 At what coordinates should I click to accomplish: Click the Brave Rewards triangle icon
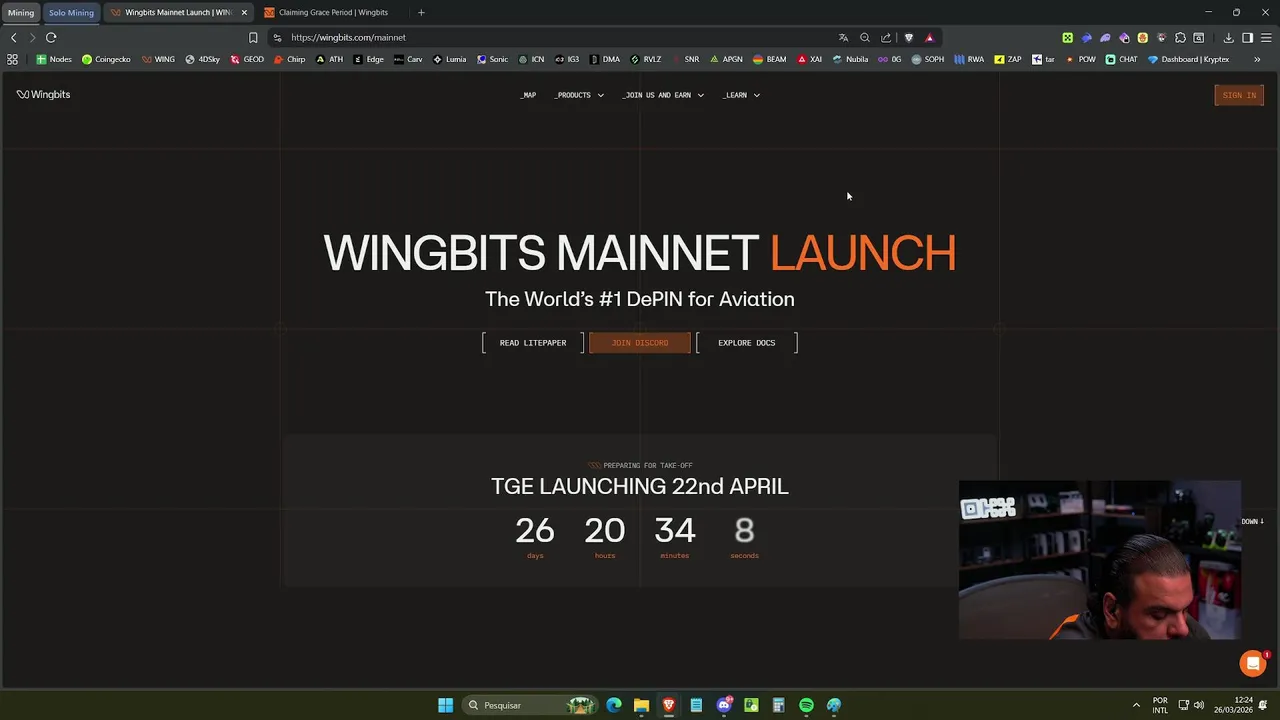(x=929, y=37)
